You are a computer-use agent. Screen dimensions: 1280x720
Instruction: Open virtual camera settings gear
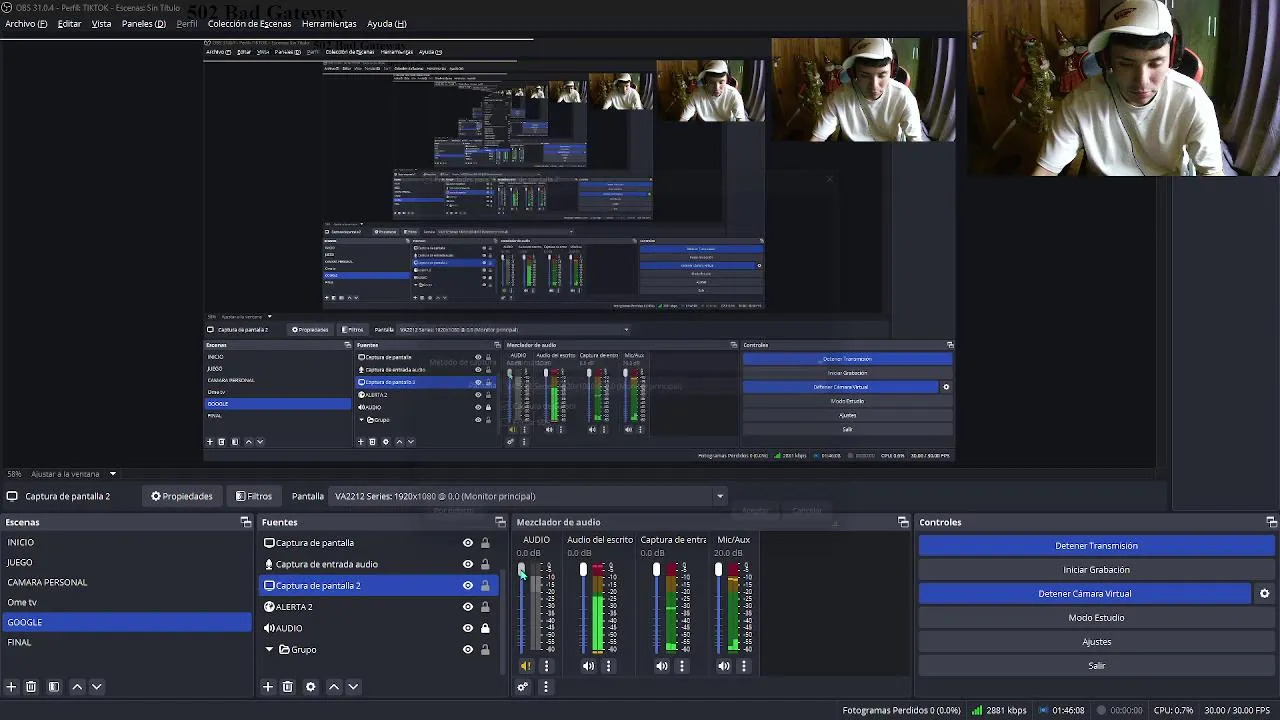coord(1264,594)
